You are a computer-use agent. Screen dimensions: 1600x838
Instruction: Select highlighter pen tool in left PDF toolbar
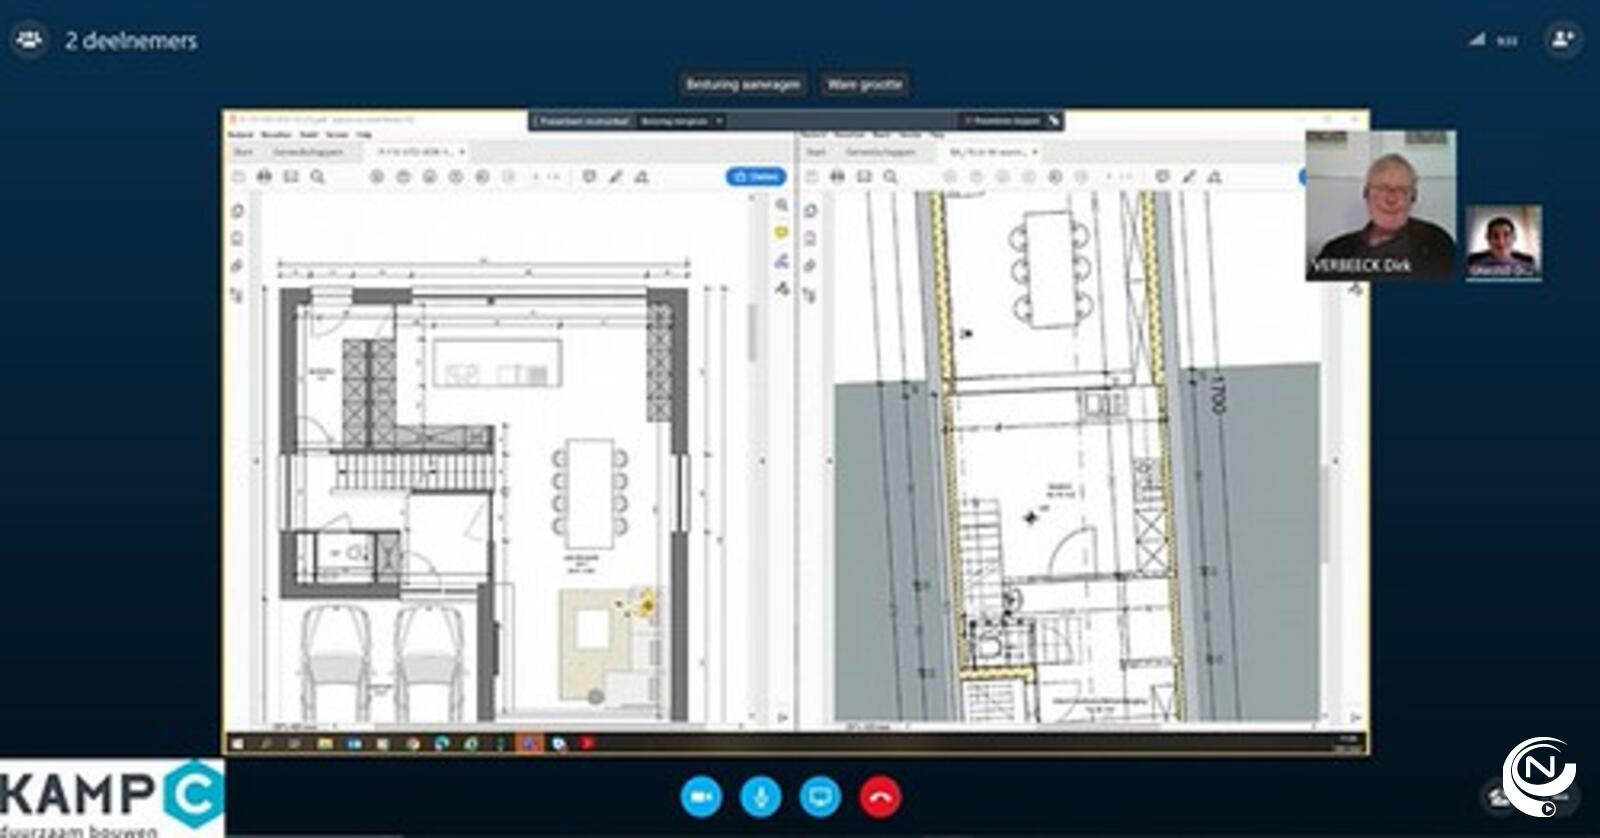616,177
